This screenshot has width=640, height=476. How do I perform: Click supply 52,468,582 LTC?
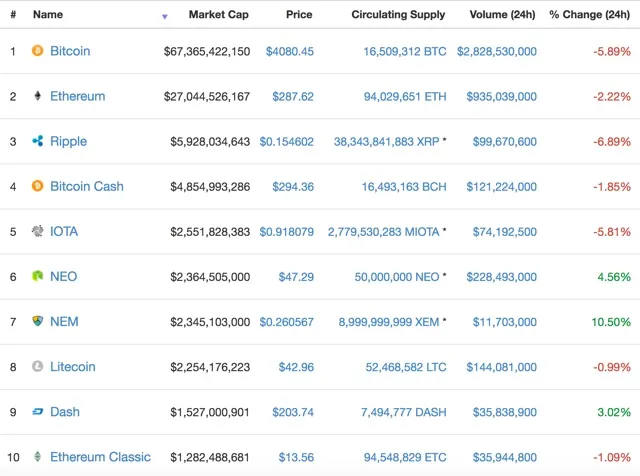[x=406, y=367]
